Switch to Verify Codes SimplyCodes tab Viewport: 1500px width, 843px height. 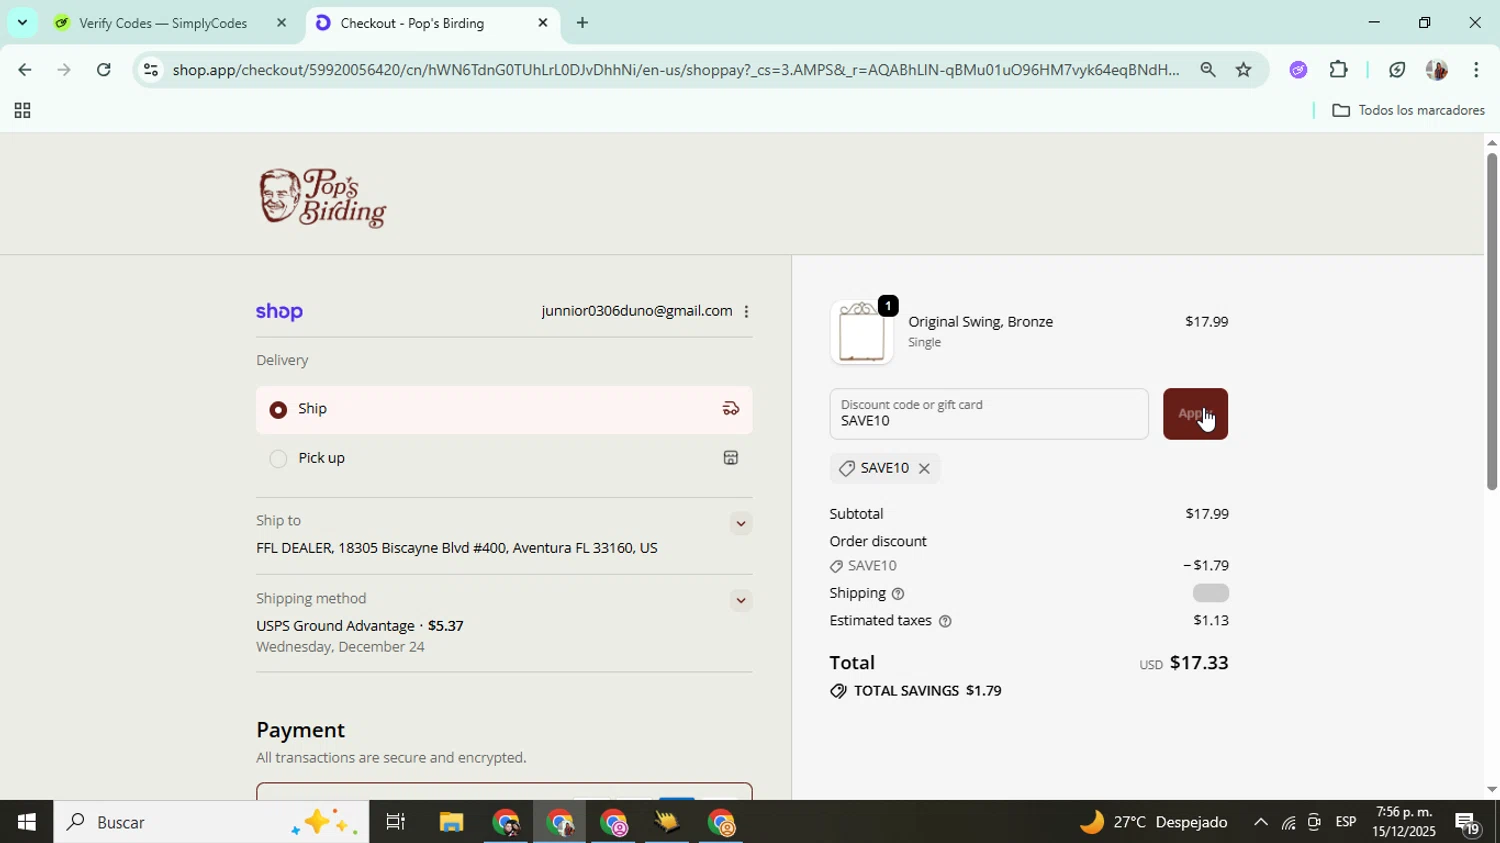[163, 23]
